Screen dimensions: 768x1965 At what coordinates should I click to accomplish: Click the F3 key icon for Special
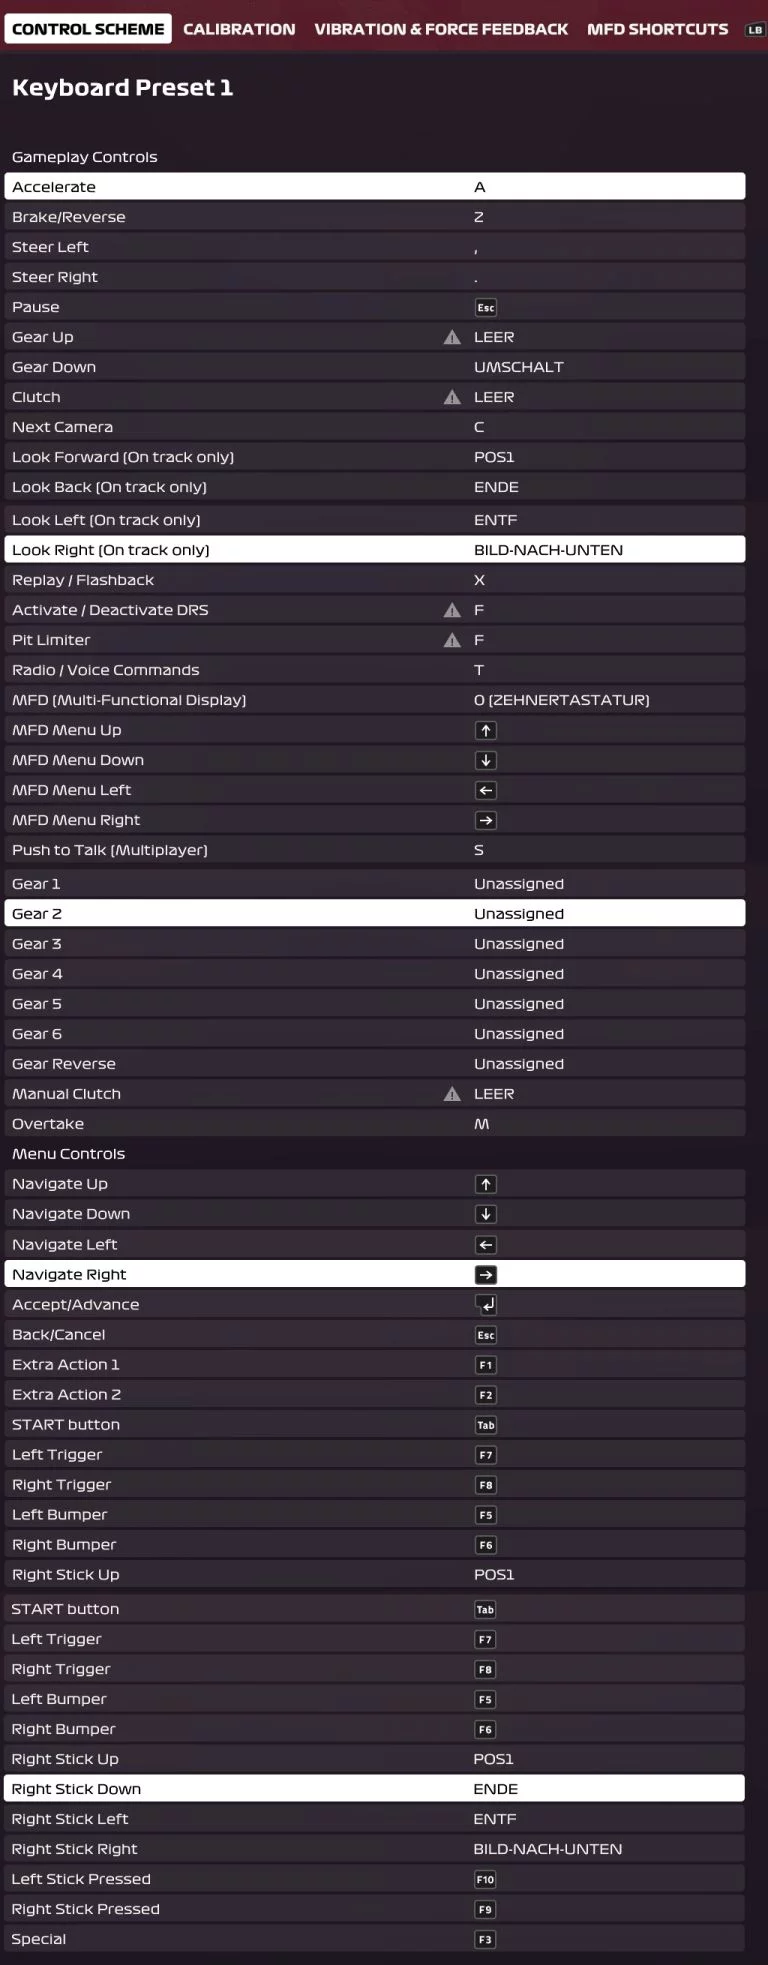coord(485,1940)
